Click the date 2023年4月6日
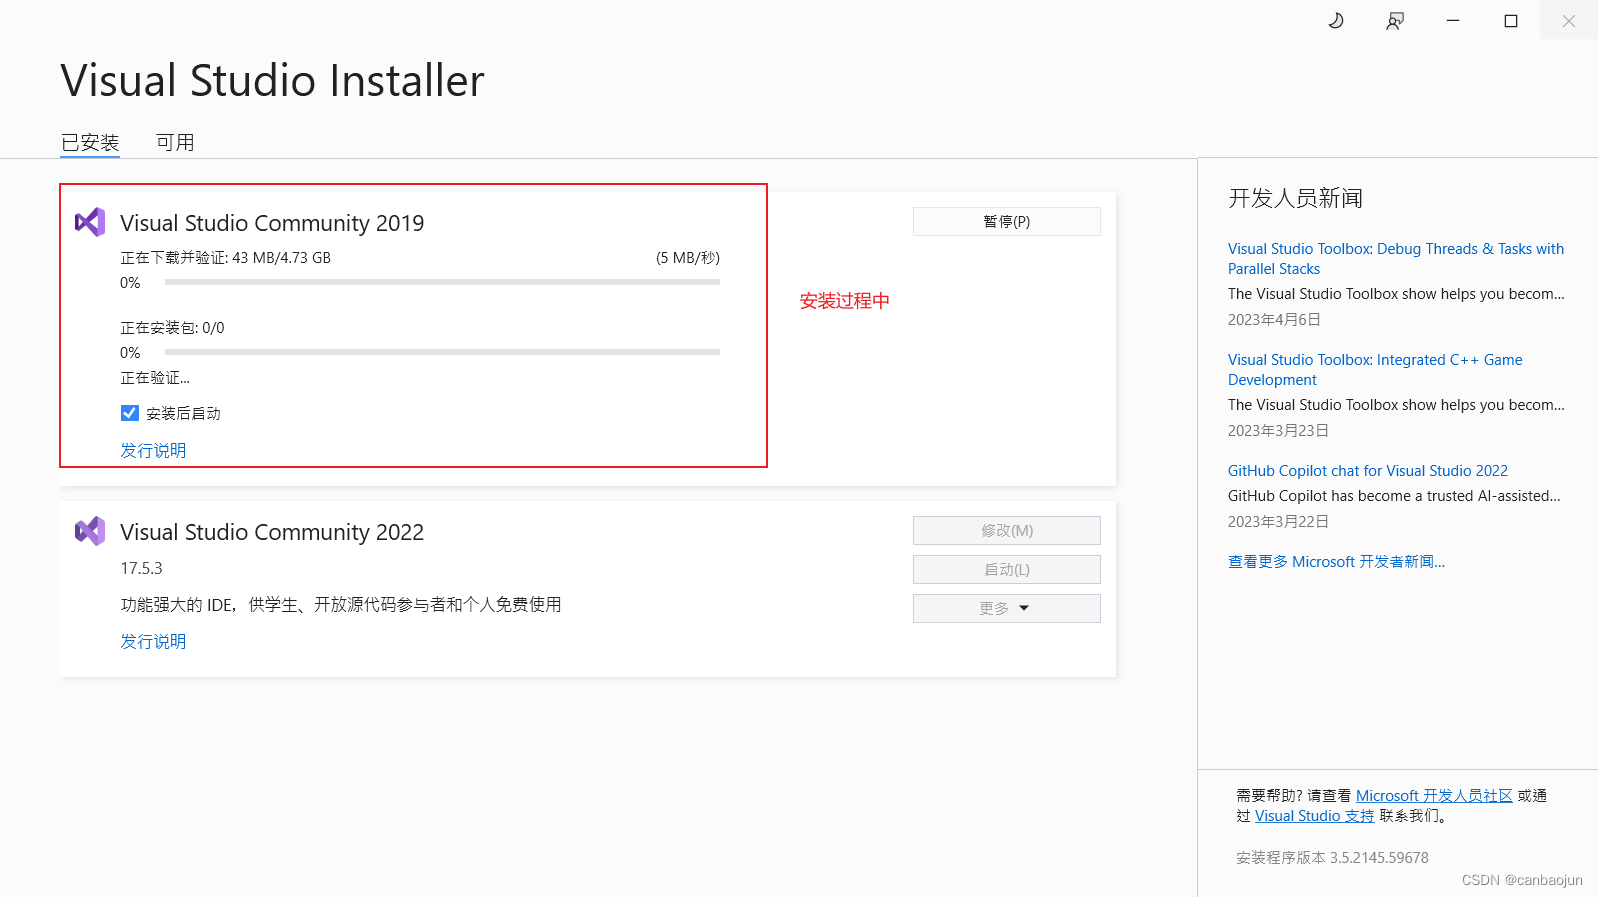This screenshot has width=1598, height=897. click(x=1274, y=319)
